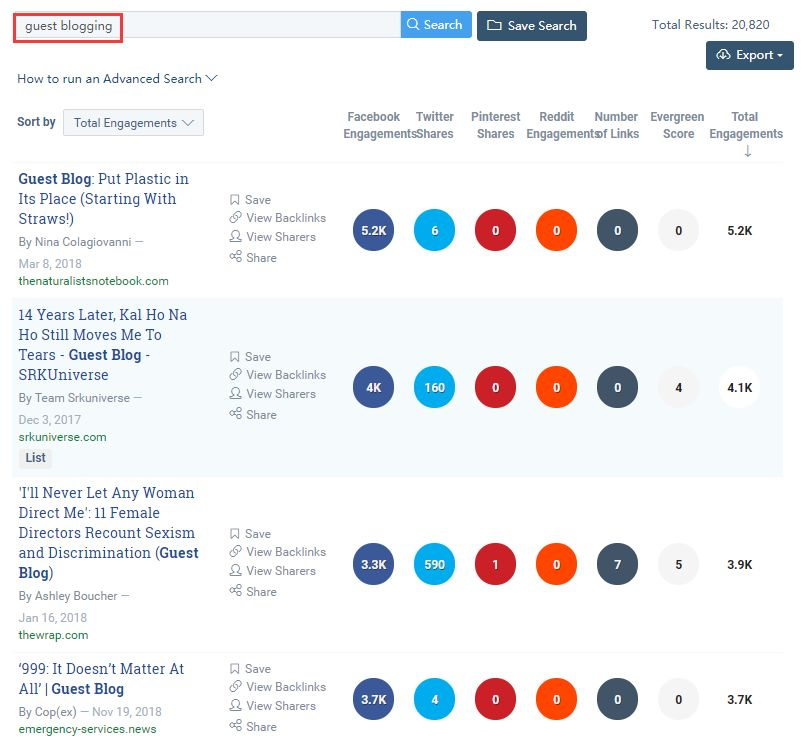View Backlinks for Female Directors article
The image size is (803, 744).
point(278,552)
